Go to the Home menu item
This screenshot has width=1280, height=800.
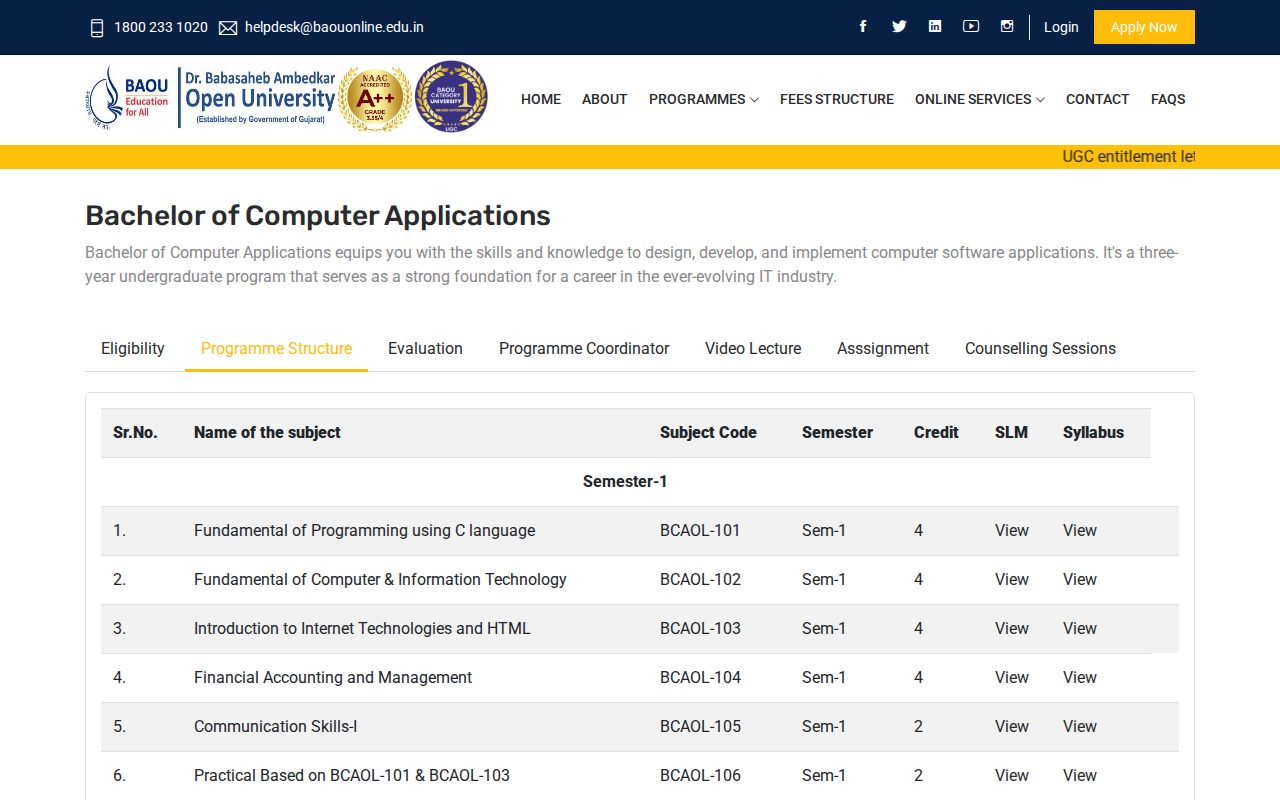541,99
